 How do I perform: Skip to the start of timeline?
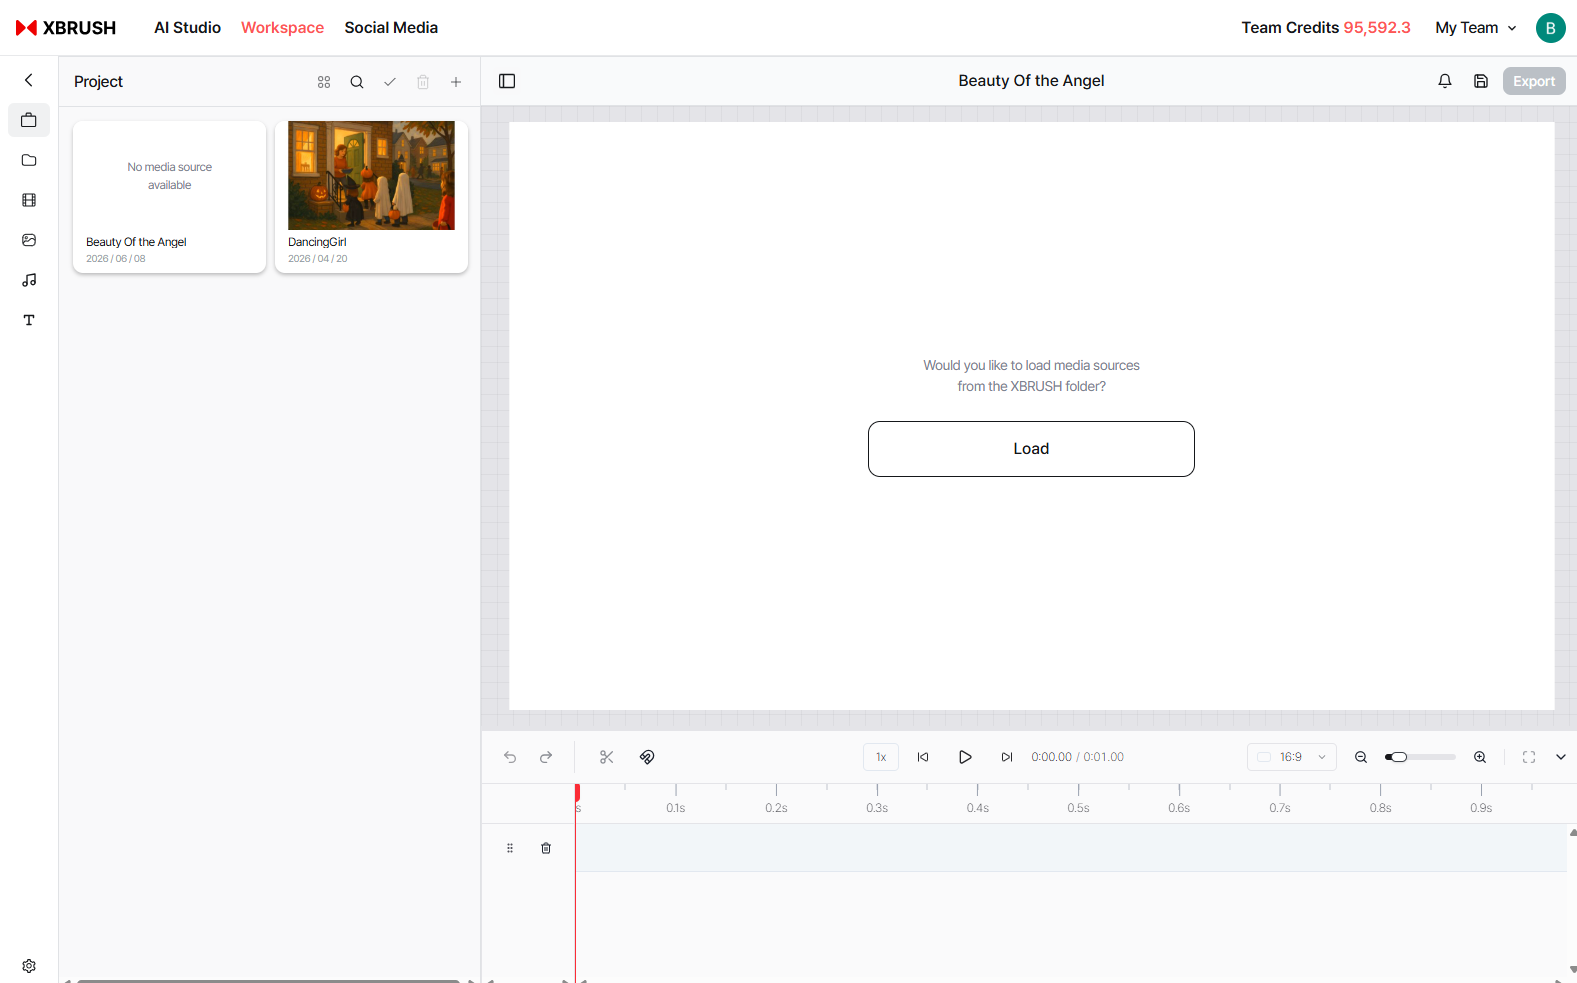[x=923, y=757]
